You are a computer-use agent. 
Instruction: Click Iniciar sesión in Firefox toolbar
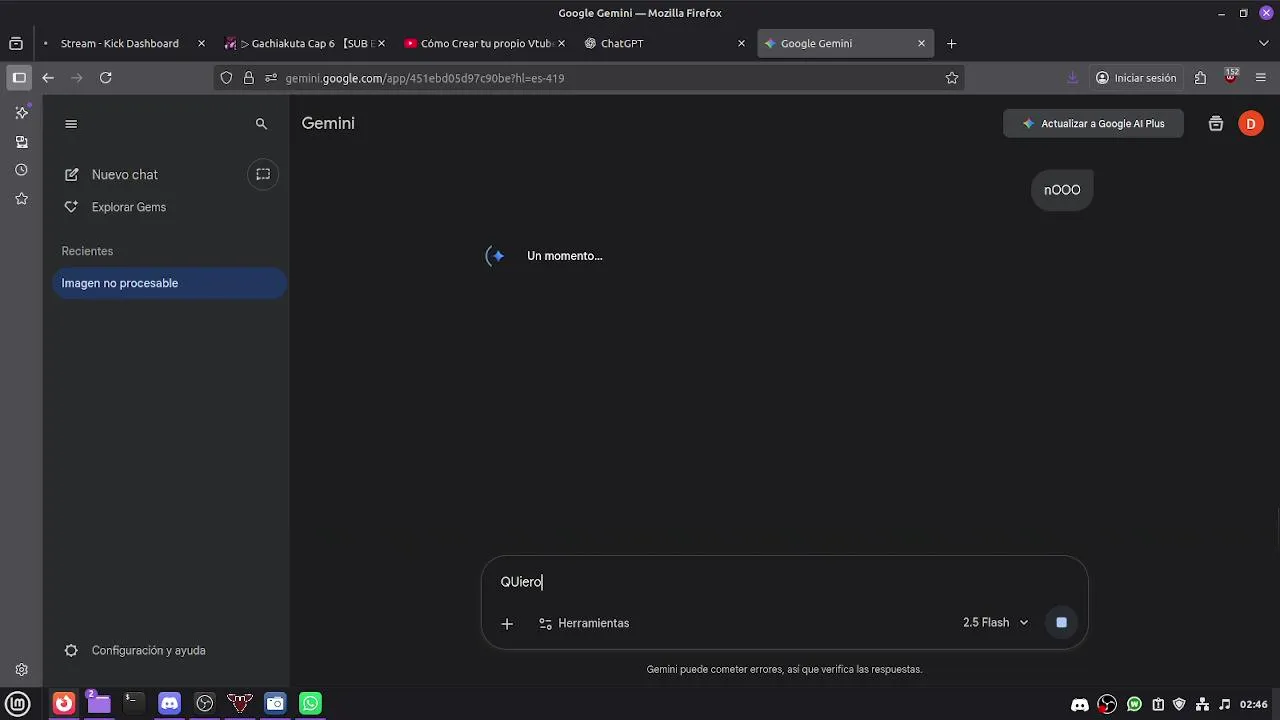click(1136, 77)
